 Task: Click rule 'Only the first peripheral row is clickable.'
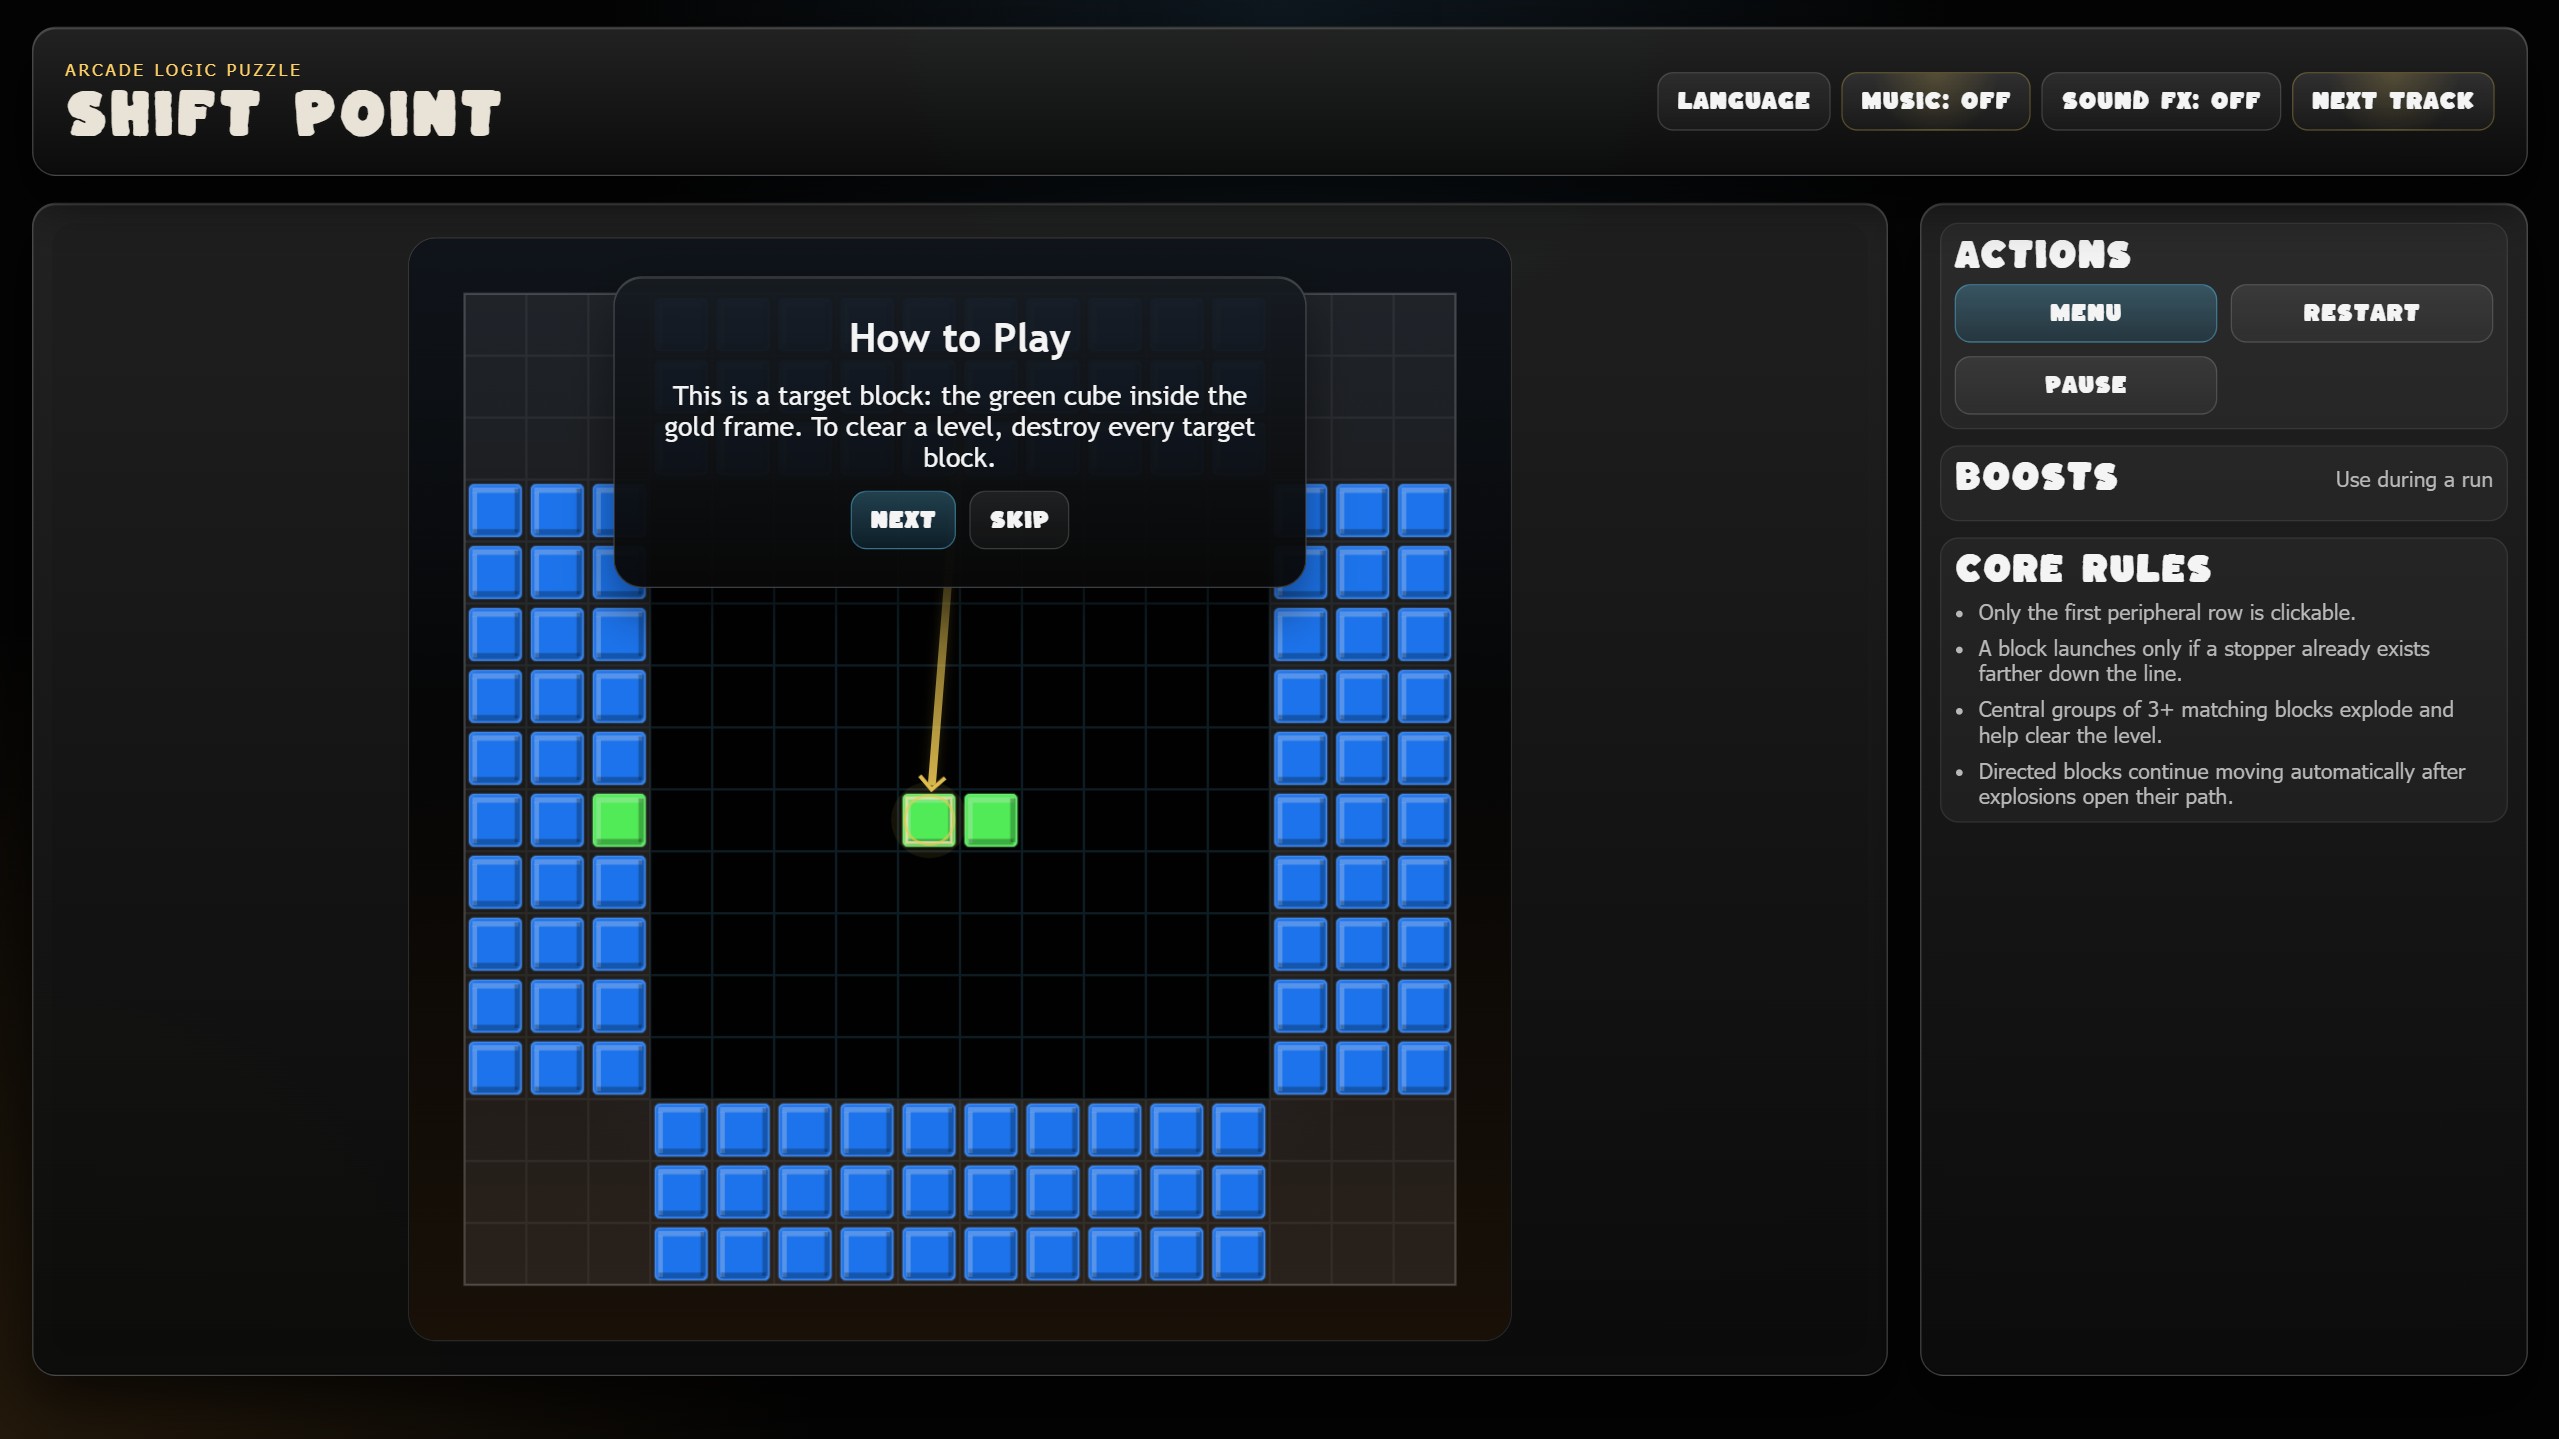2166,613
